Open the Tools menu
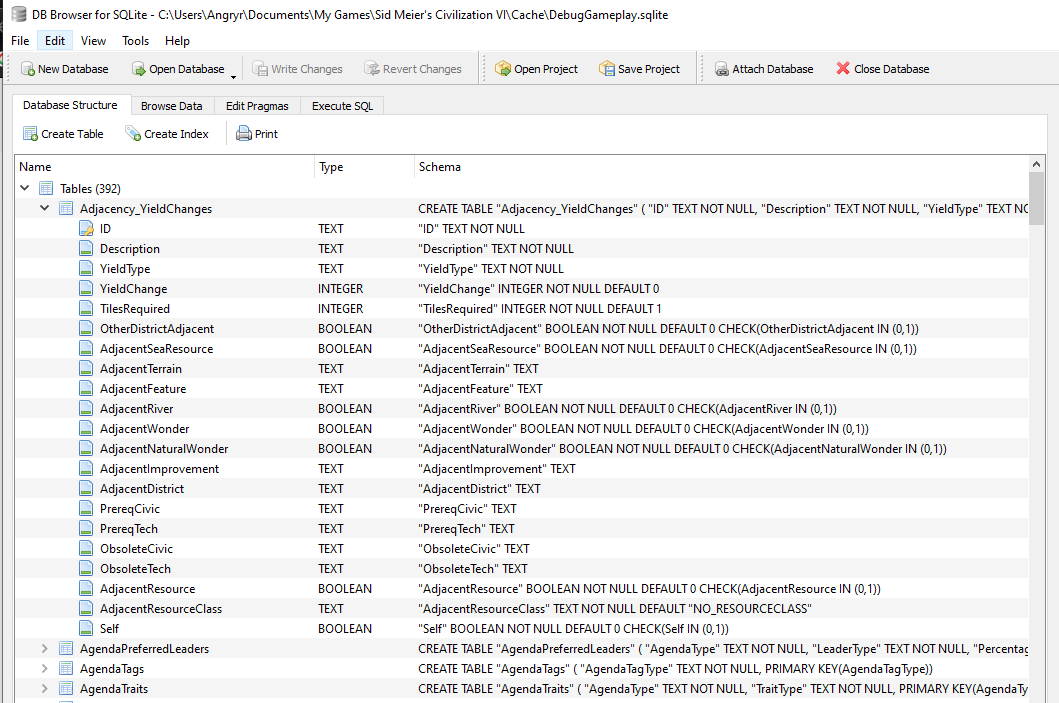The image size is (1059, 703). 135,41
